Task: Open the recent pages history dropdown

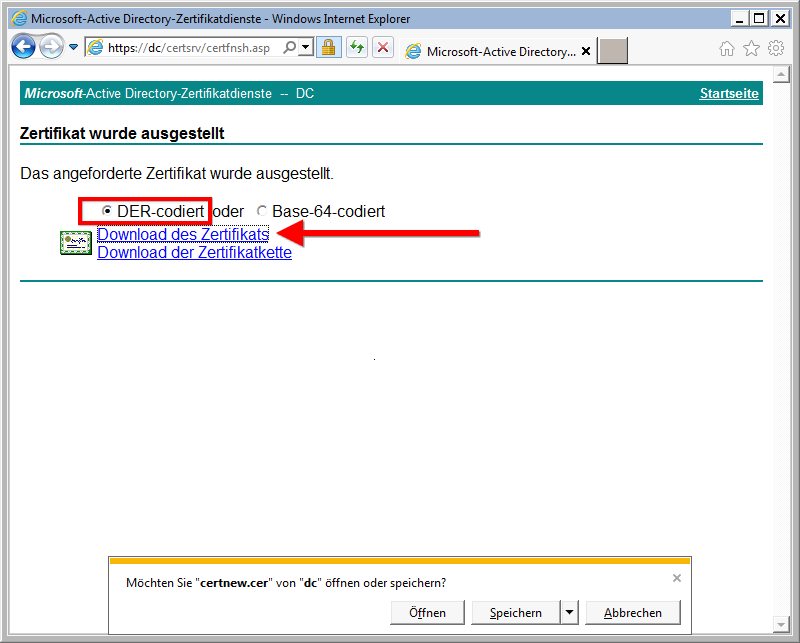Action: pyautogui.click(x=73, y=47)
